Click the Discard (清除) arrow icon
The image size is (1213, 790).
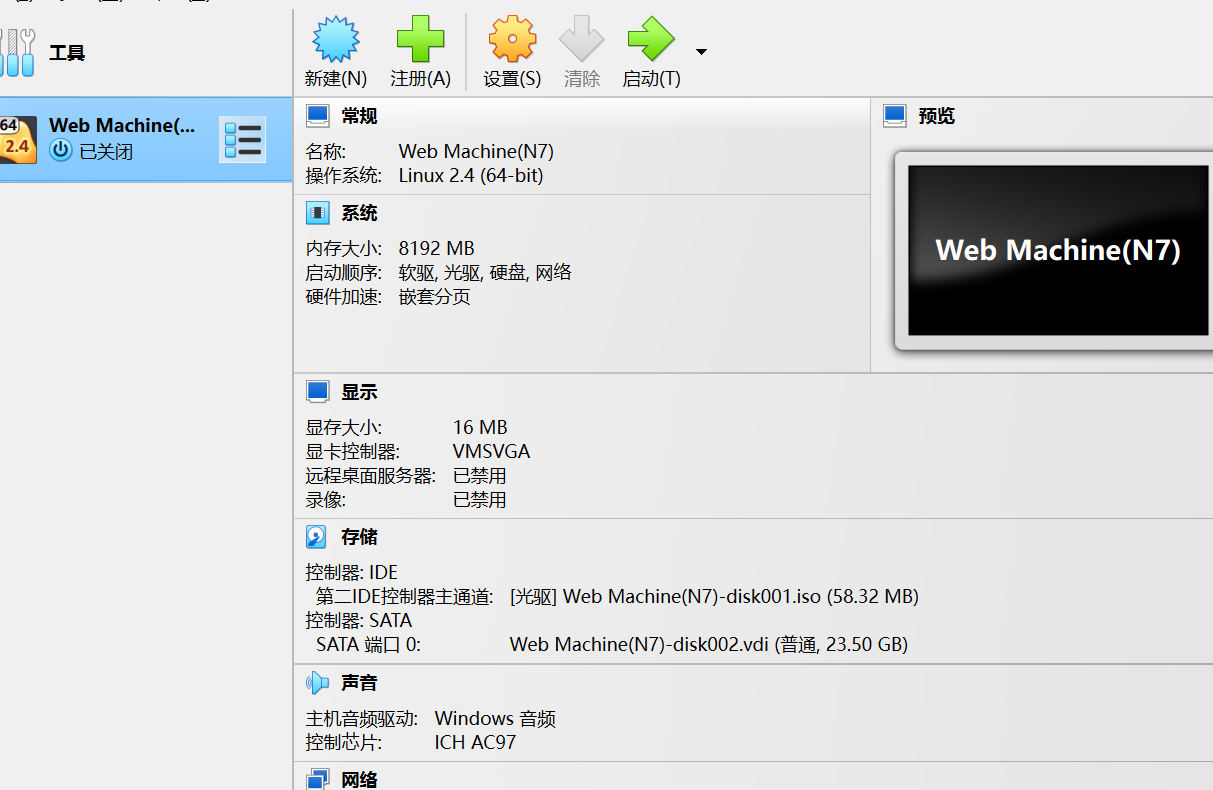[582, 41]
